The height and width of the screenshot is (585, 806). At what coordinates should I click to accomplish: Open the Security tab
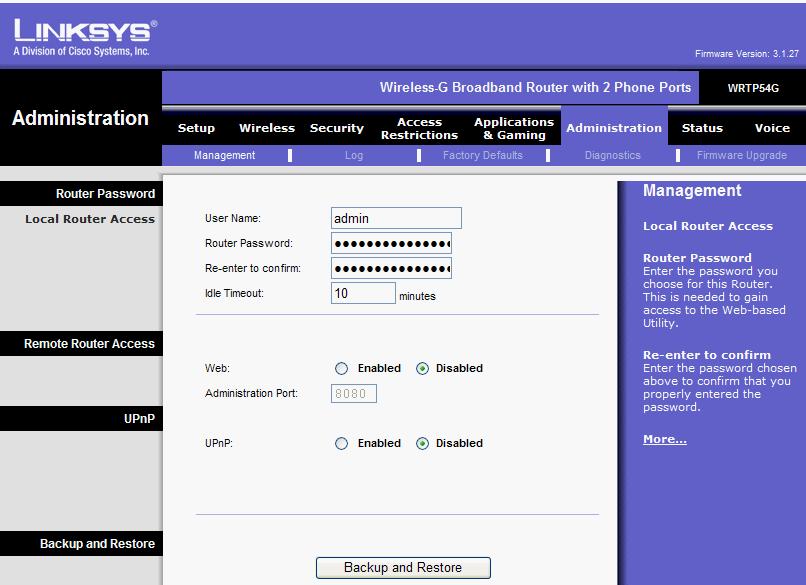pos(337,128)
